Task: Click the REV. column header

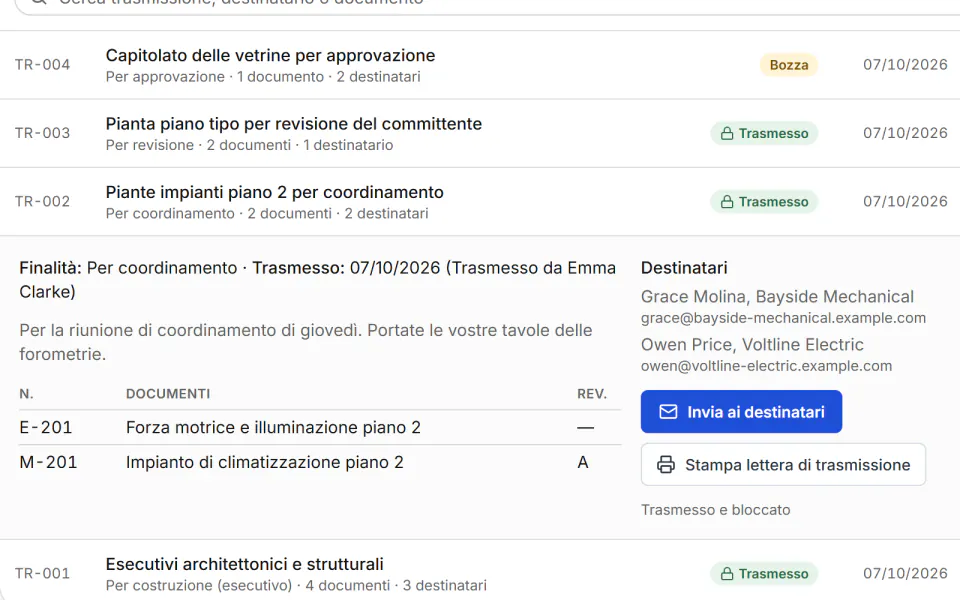Action: pos(592,394)
